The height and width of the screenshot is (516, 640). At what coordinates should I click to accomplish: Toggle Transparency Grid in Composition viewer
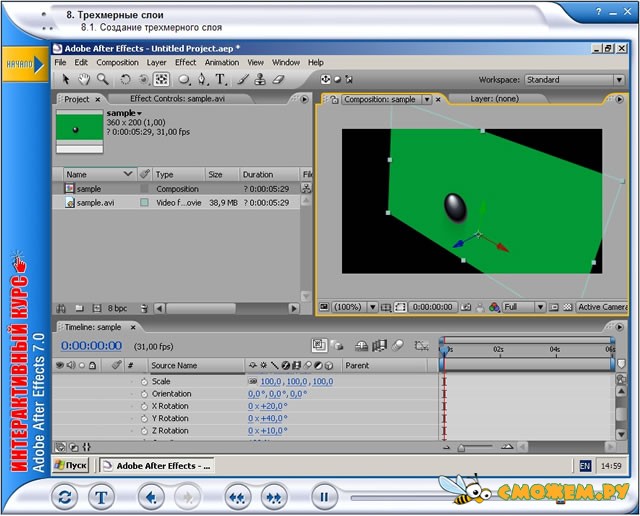(x=567, y=307)
